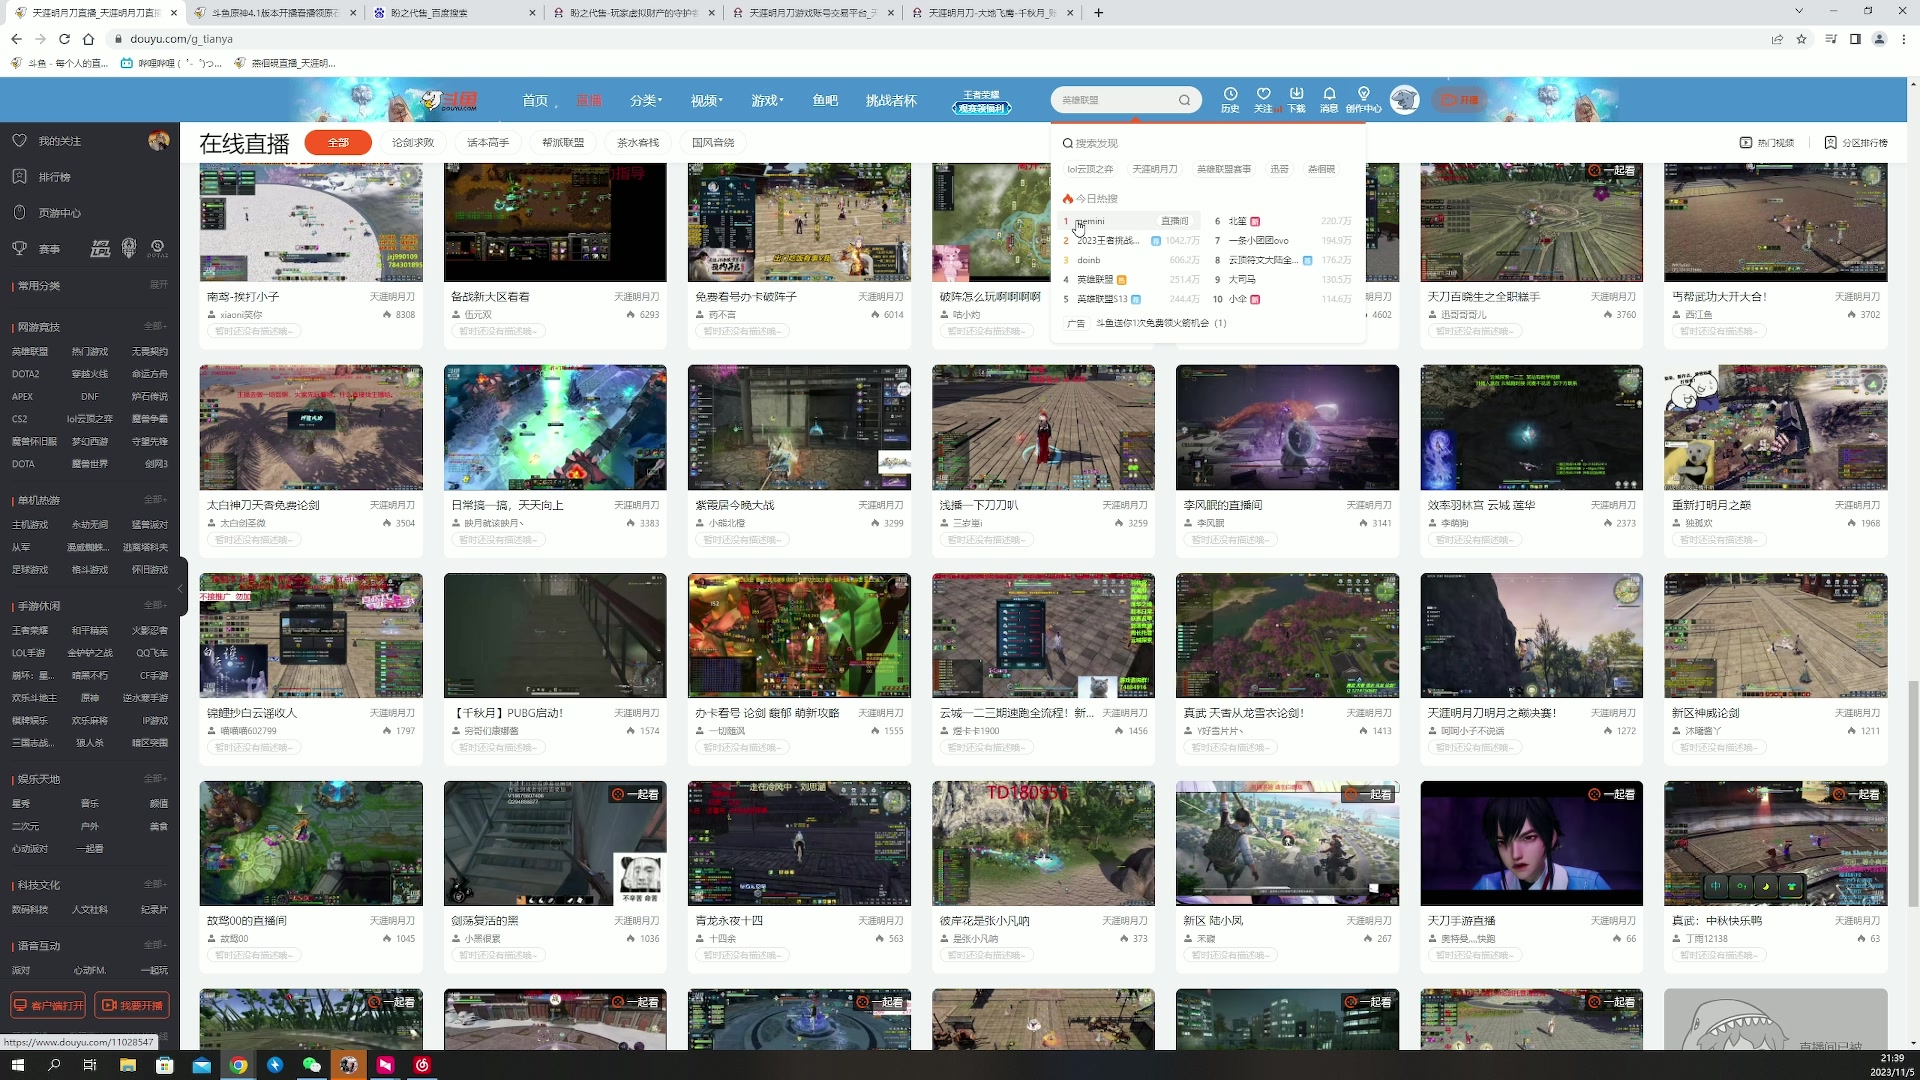Click the 关注 heart icon in header
This screenshot has width=1920, height=1080.
click(1264, 94)
